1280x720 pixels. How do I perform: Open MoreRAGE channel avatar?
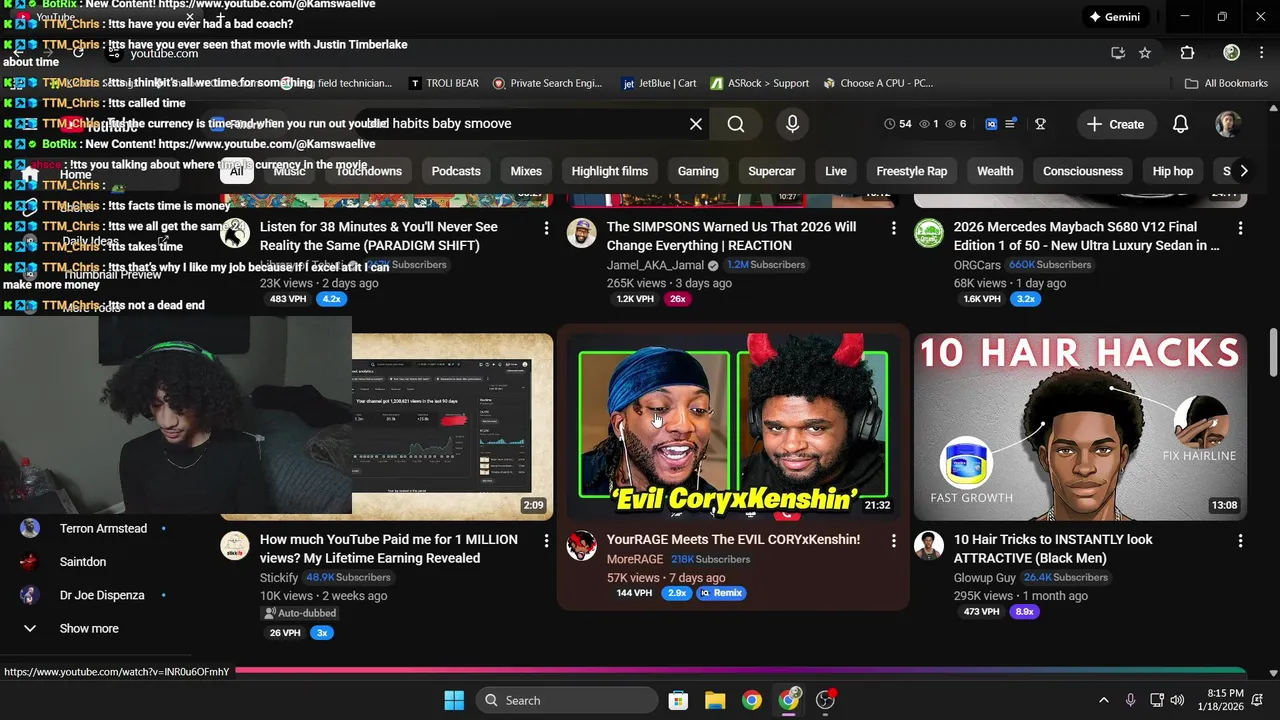coord(582,545)
